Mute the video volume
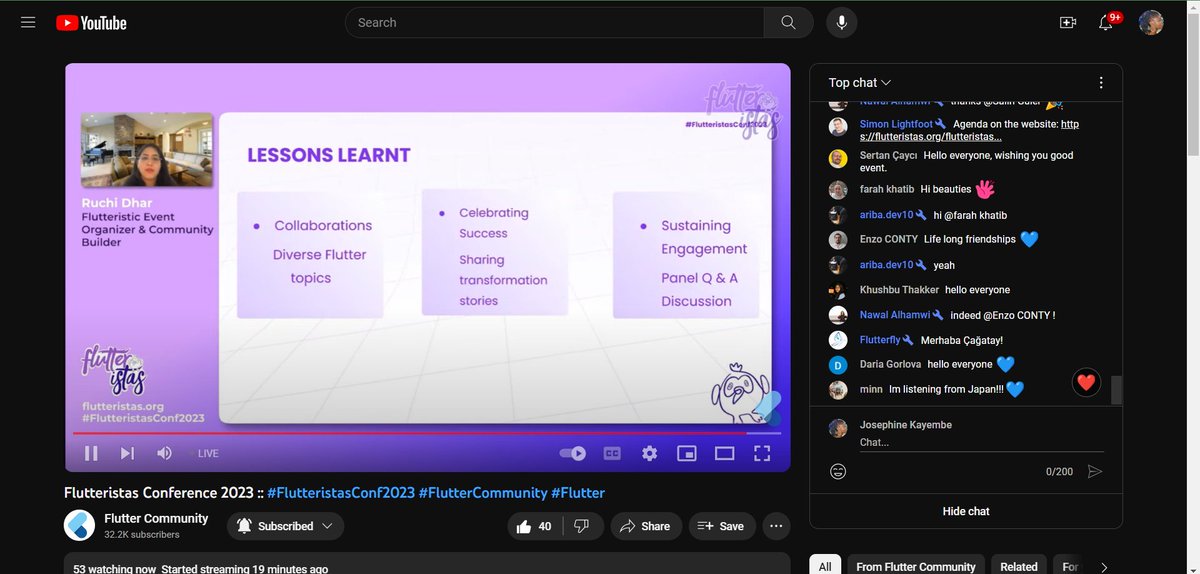 click(x=164, y=453)
